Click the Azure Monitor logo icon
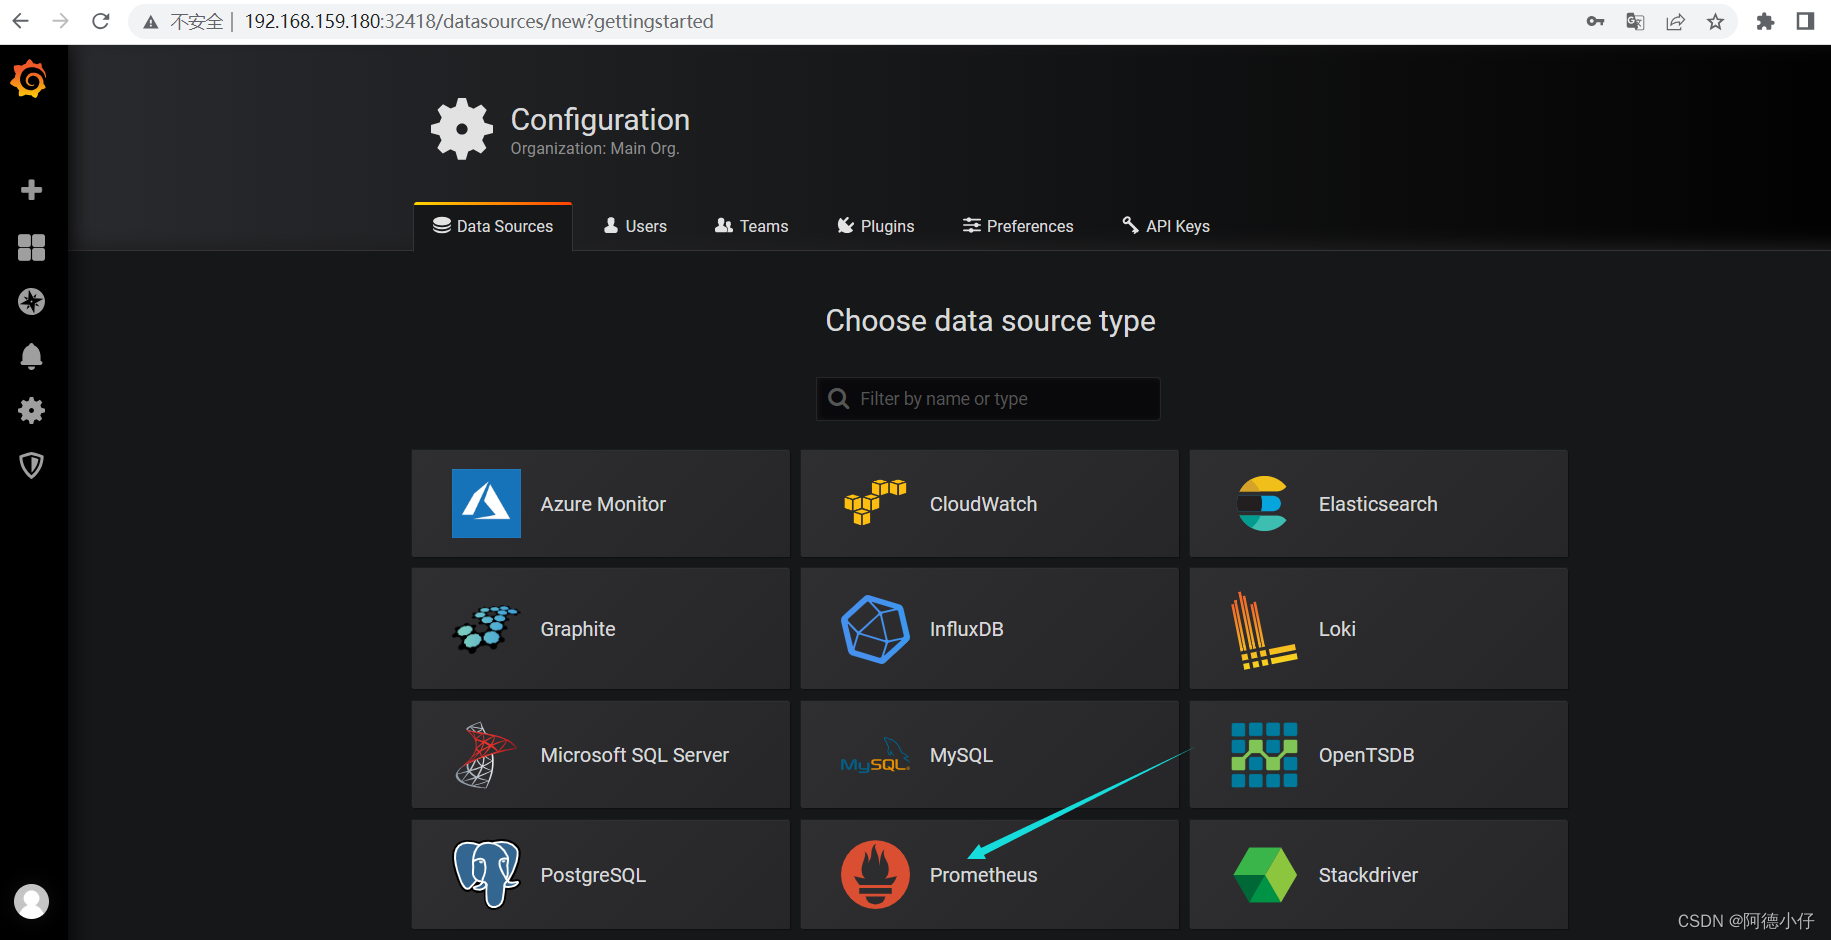1831x940 pixels. [486, 503]
